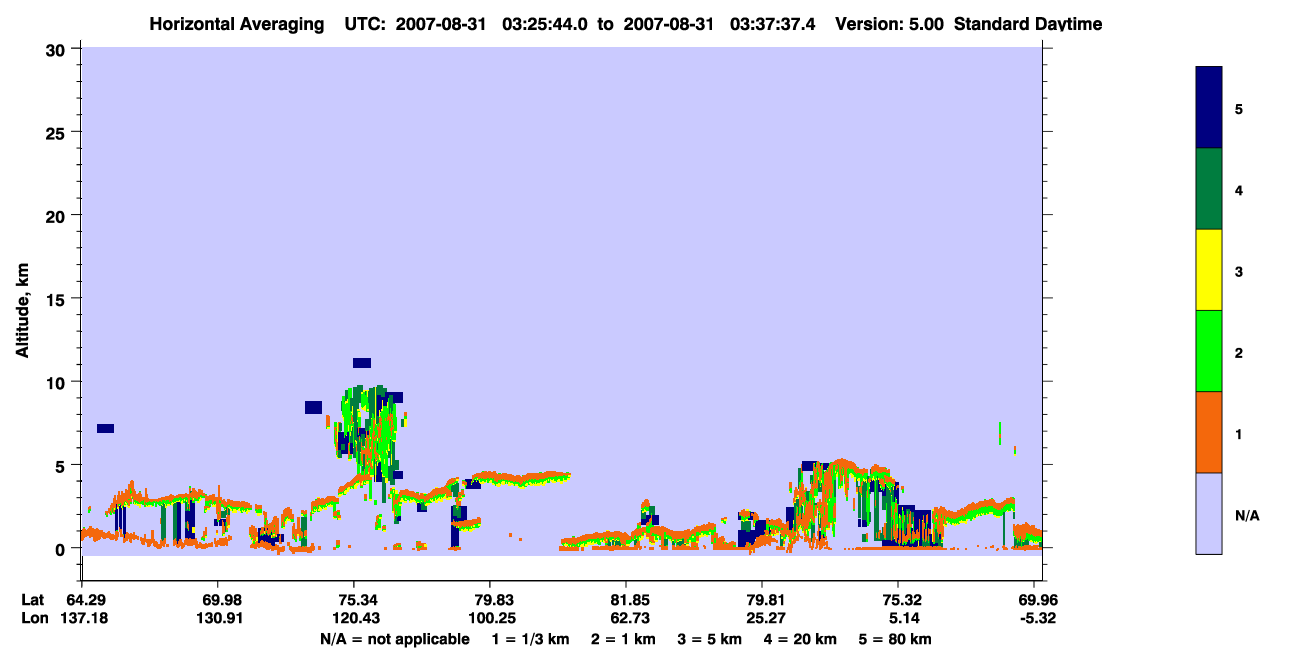1300x667 pixels.
Task: Click the '5 = 80 km' legend note
Action: (895, 639)
